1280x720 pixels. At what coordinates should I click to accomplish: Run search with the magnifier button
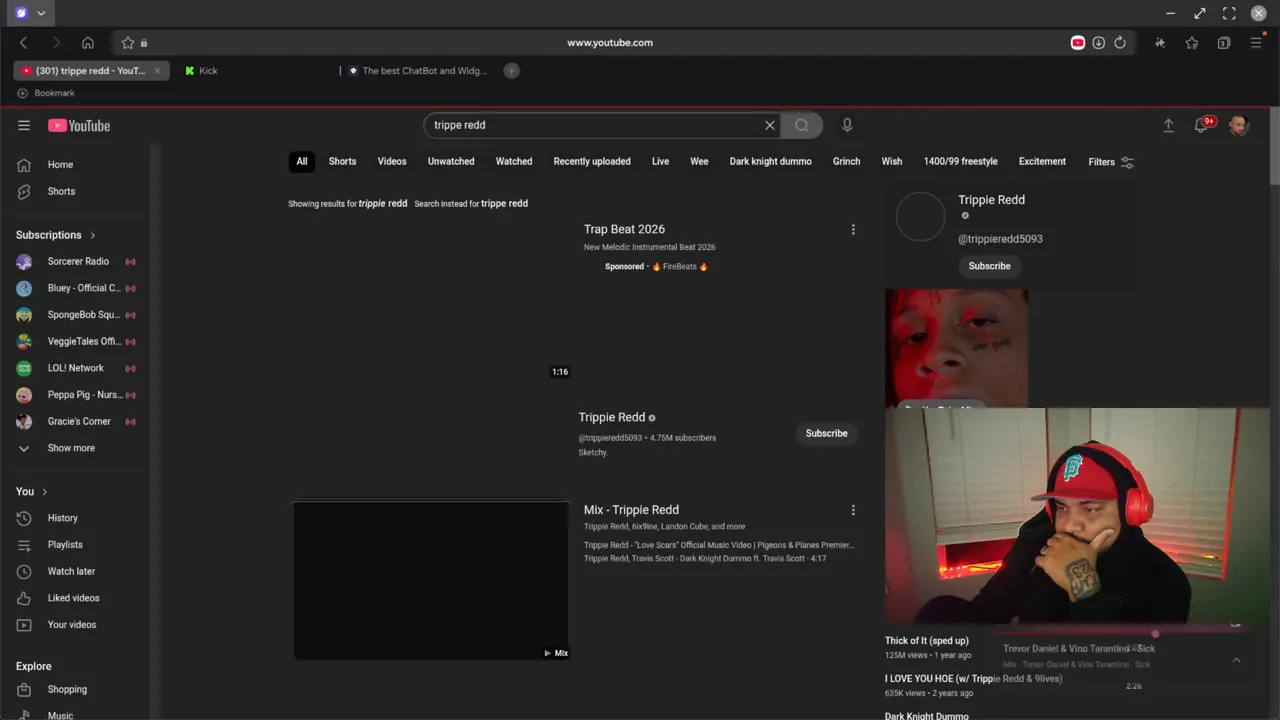click(801, 125)
